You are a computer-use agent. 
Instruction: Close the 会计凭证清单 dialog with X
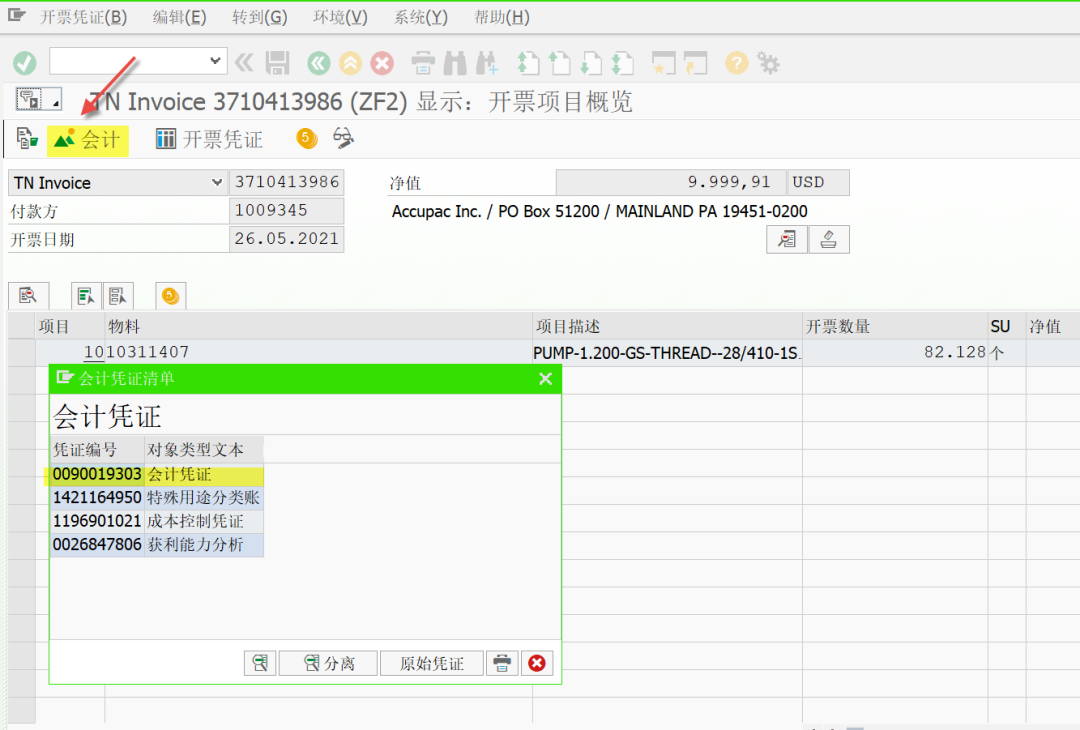[546, 379]
